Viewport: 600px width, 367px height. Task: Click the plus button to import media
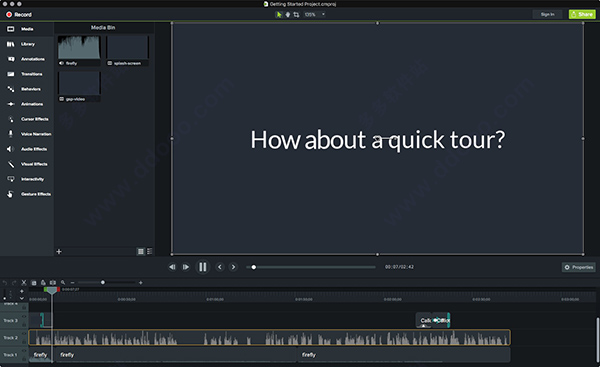click(59, 251)
